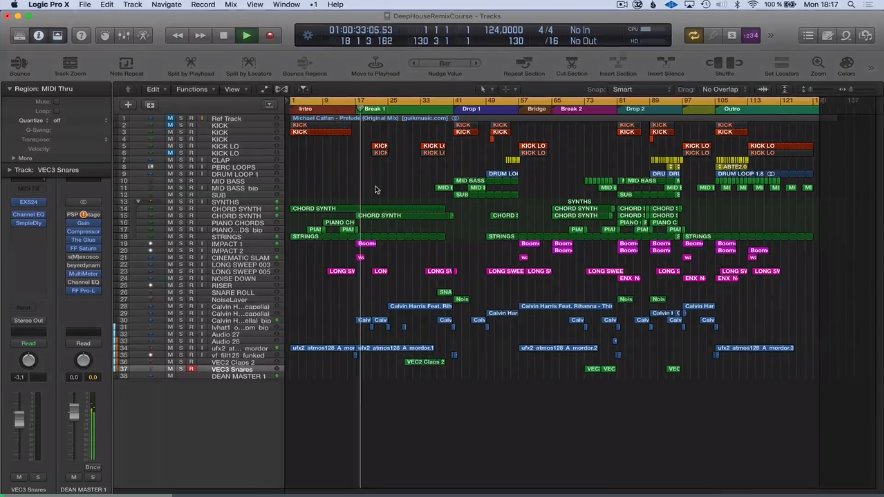Image resolution: width=884 pixels, height=497 pixels.
Task: Click the Rewind transport button
Action: pos(178,36)
